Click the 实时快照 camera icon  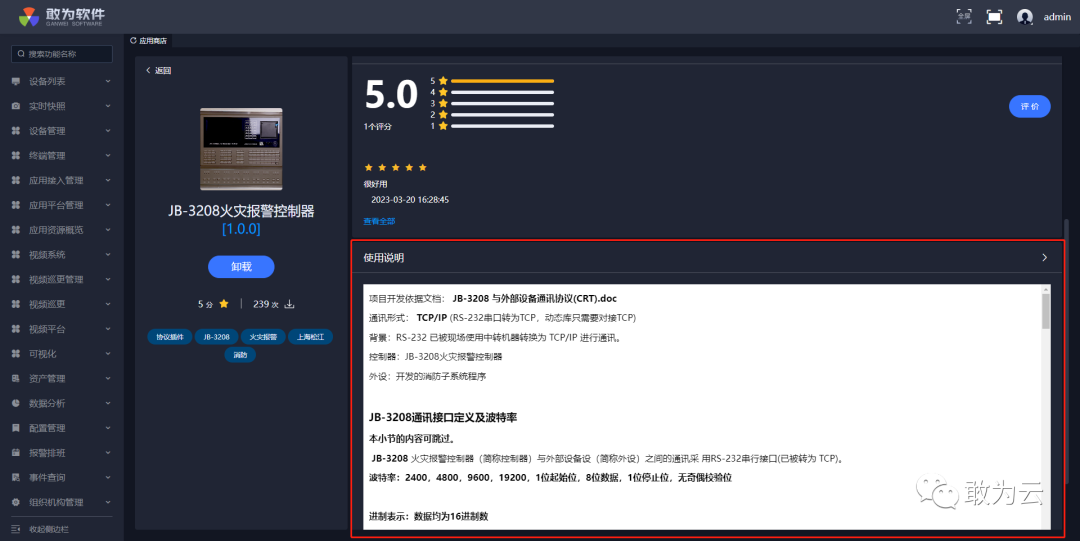(x=16, y=106)
